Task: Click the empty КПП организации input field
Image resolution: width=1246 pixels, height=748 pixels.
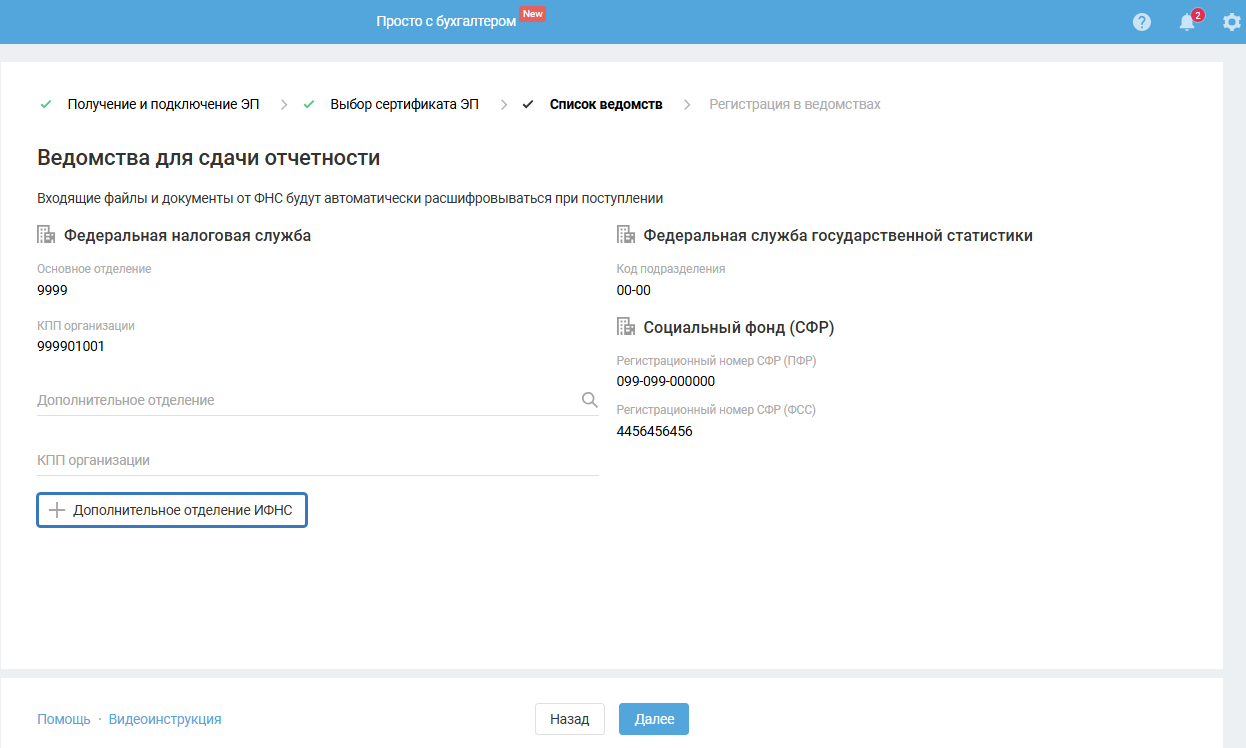Action: click(x=317, y=460)
